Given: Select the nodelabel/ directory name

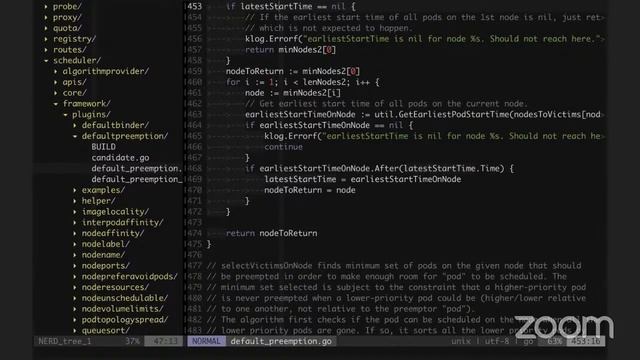Looking at the screenshot, I should pos(106,244).
